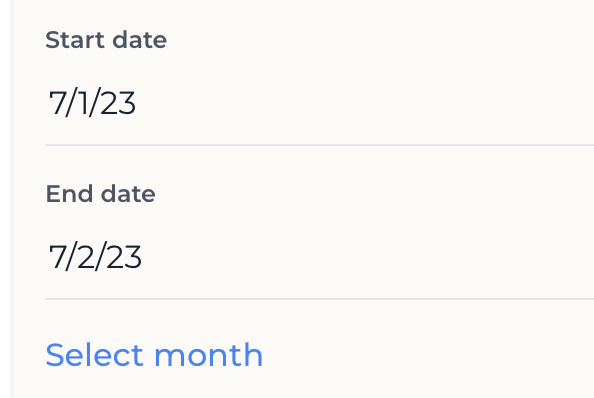Click the End date label
This screenshot has height=398, width=594.
(100, 194)
